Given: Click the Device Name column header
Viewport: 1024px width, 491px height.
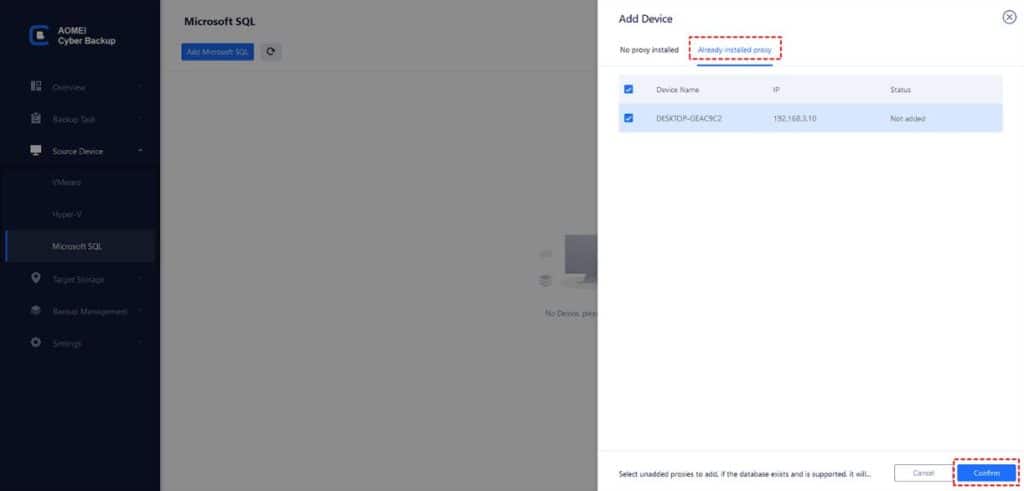Looking at the screenshot, I should pyautogui.click(x=677, y=89).
